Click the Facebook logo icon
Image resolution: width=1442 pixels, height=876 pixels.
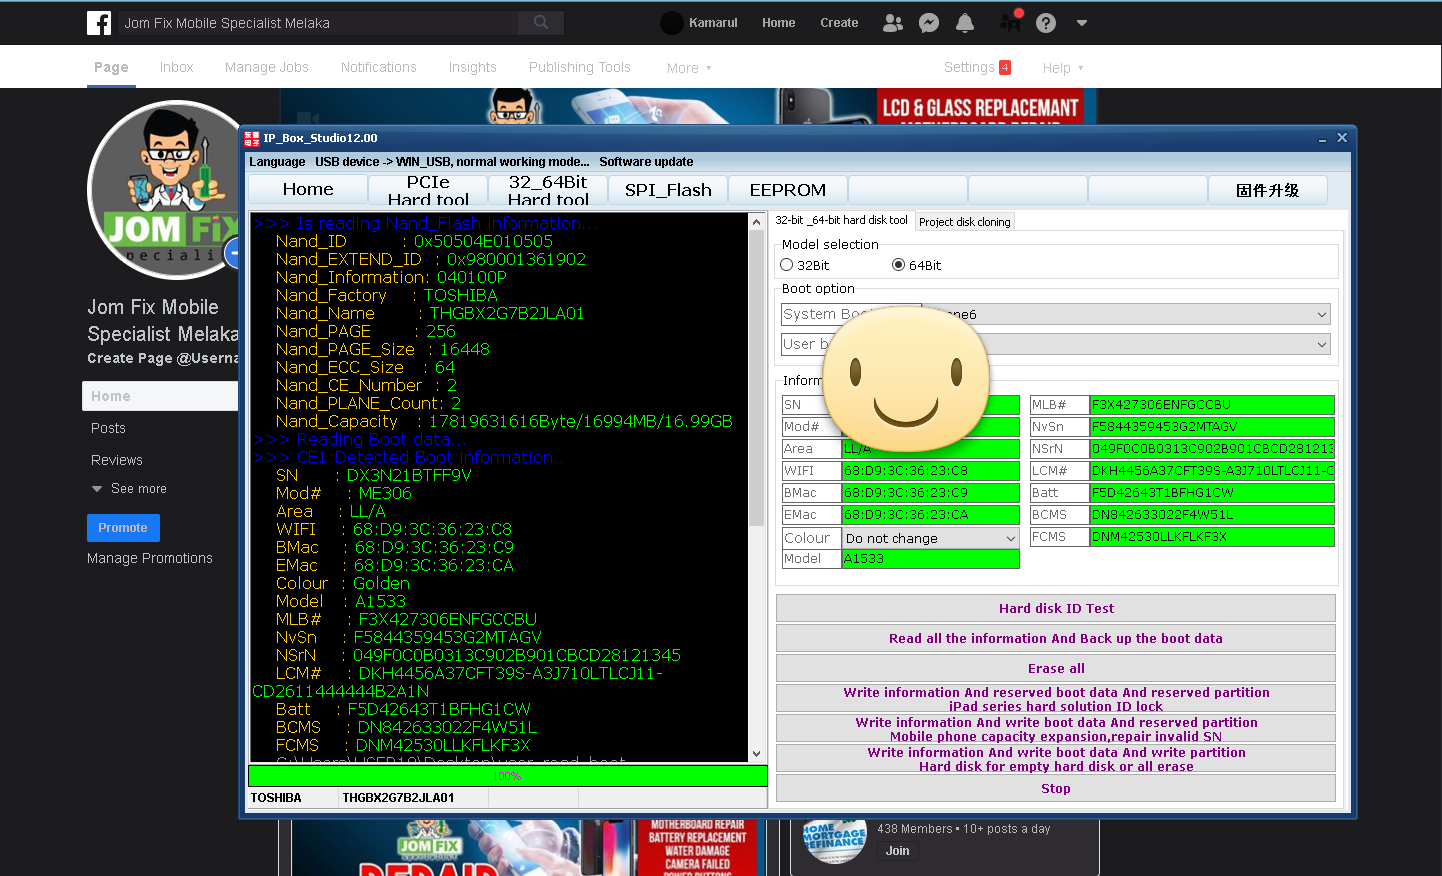tap(99, 23)
